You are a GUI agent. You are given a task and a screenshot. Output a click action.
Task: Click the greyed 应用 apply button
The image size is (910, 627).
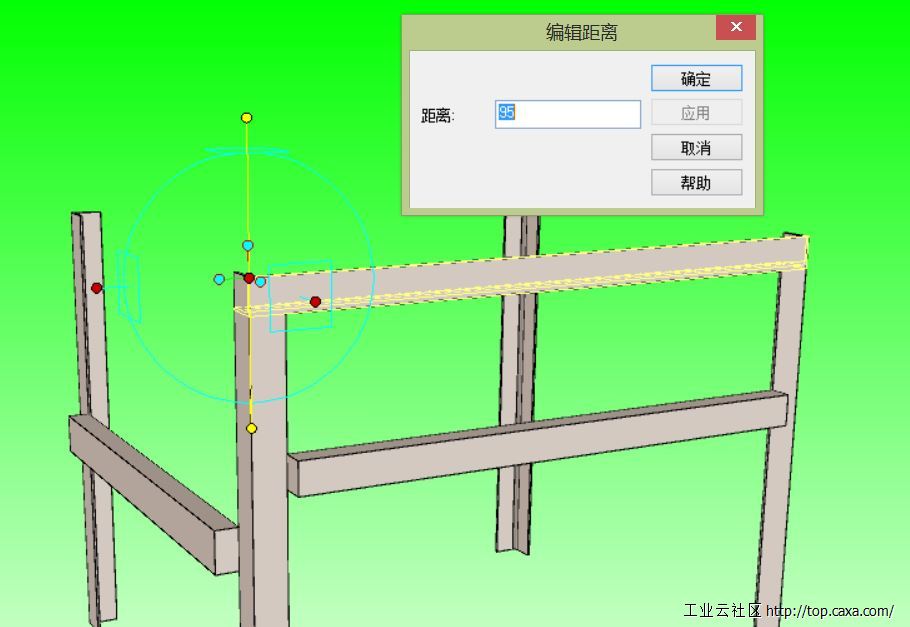696,113
